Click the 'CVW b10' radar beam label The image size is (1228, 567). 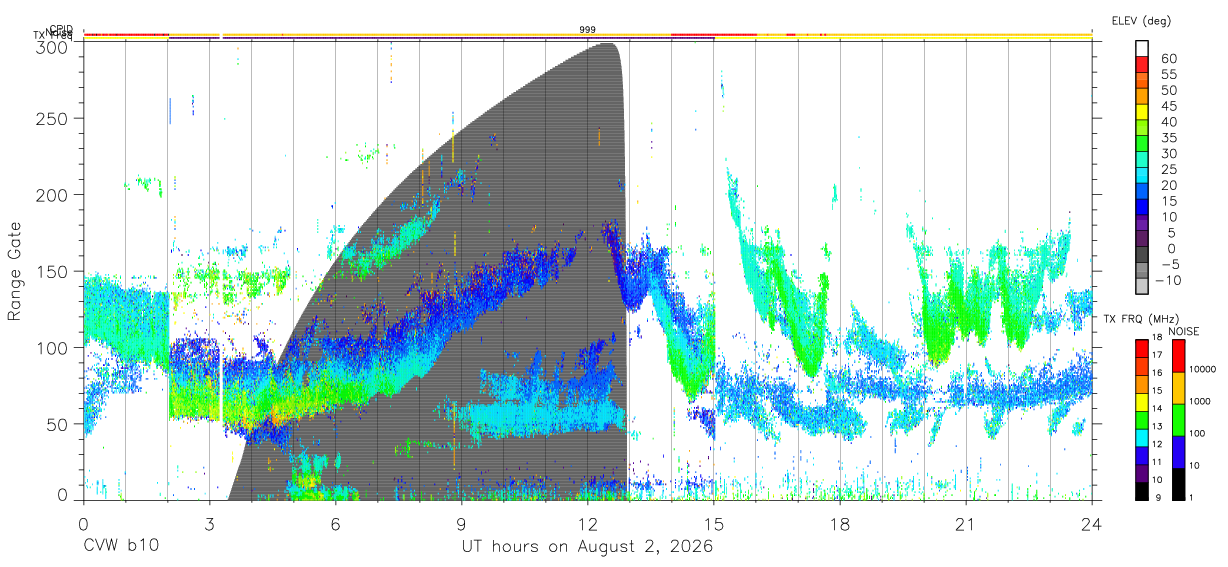[120, 547]
